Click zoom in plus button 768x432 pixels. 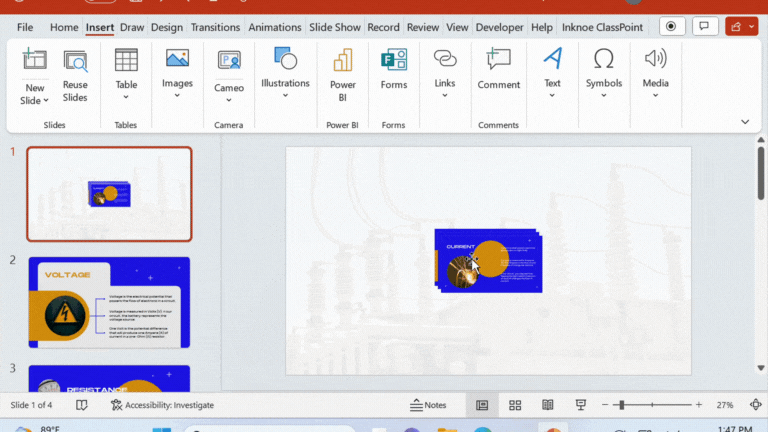pyautogui.click(x=698, y=405)
